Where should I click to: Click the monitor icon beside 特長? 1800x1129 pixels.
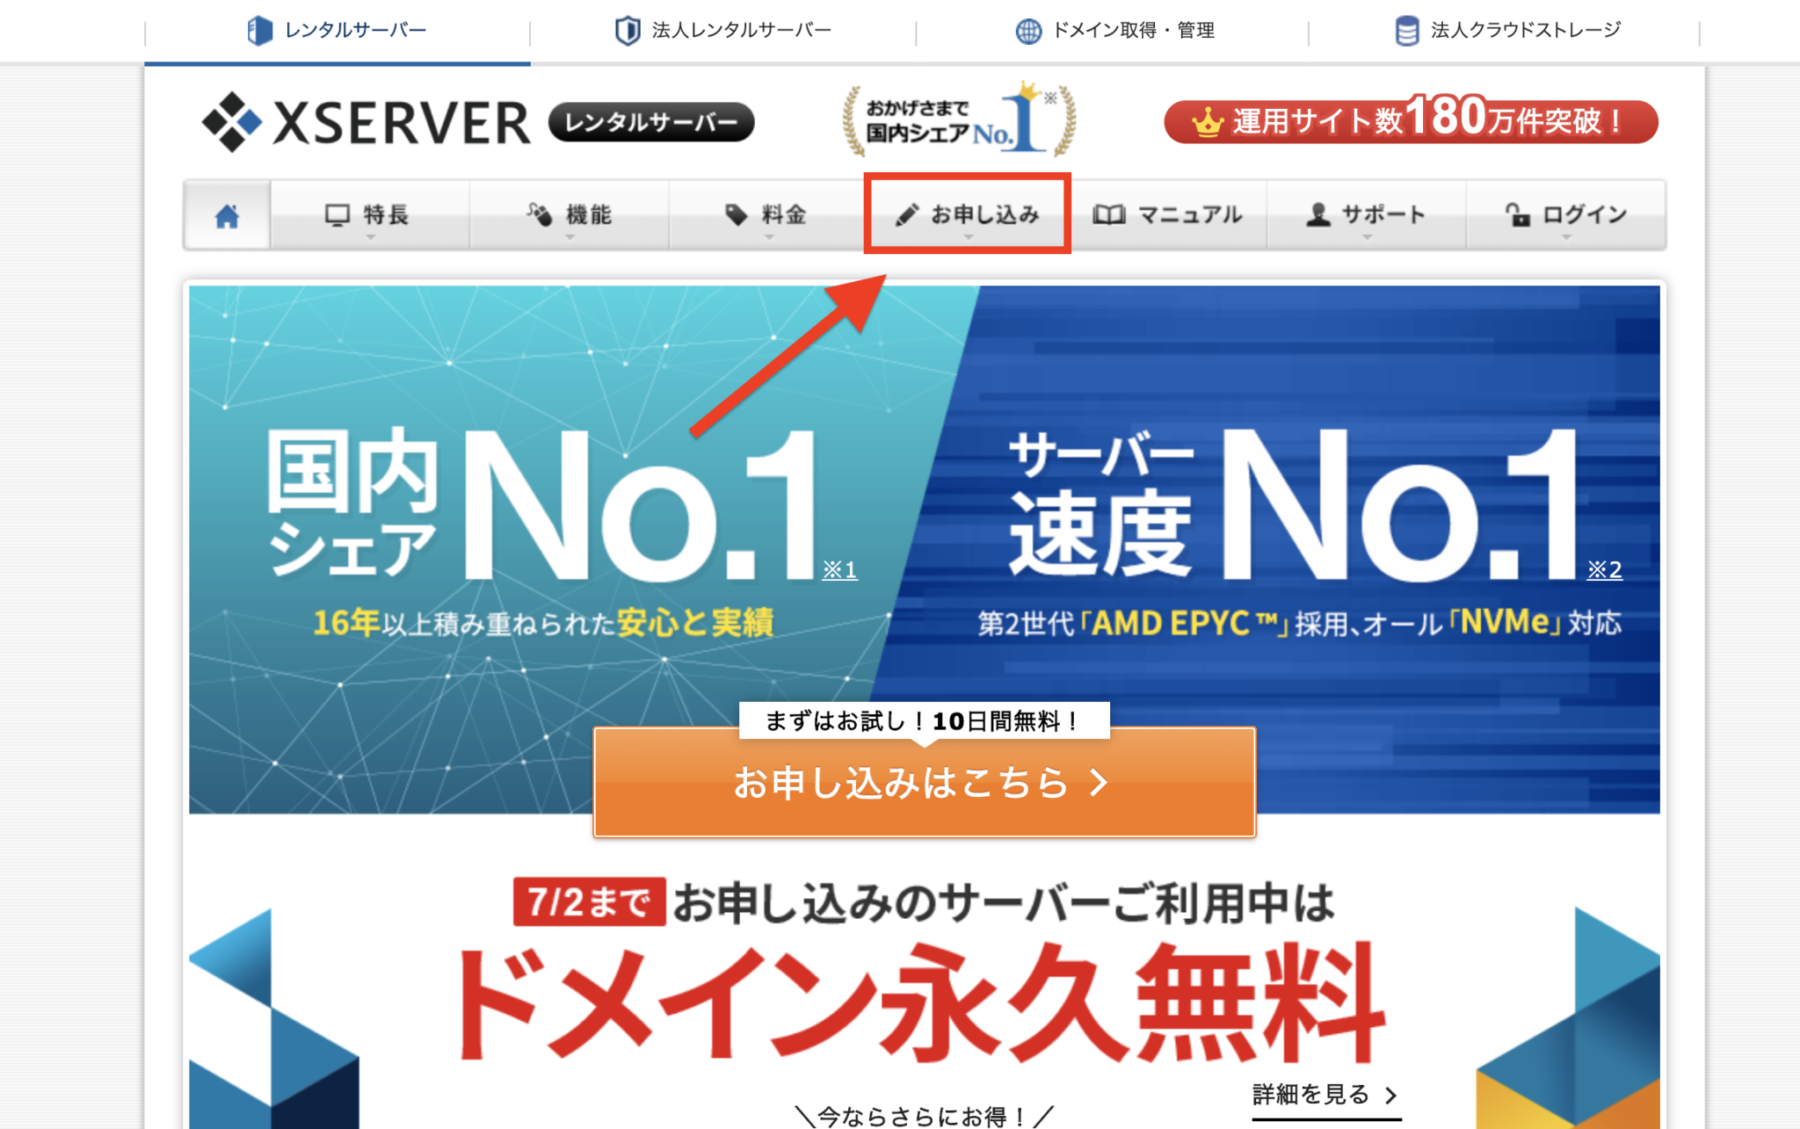click(x=337, y=215)
